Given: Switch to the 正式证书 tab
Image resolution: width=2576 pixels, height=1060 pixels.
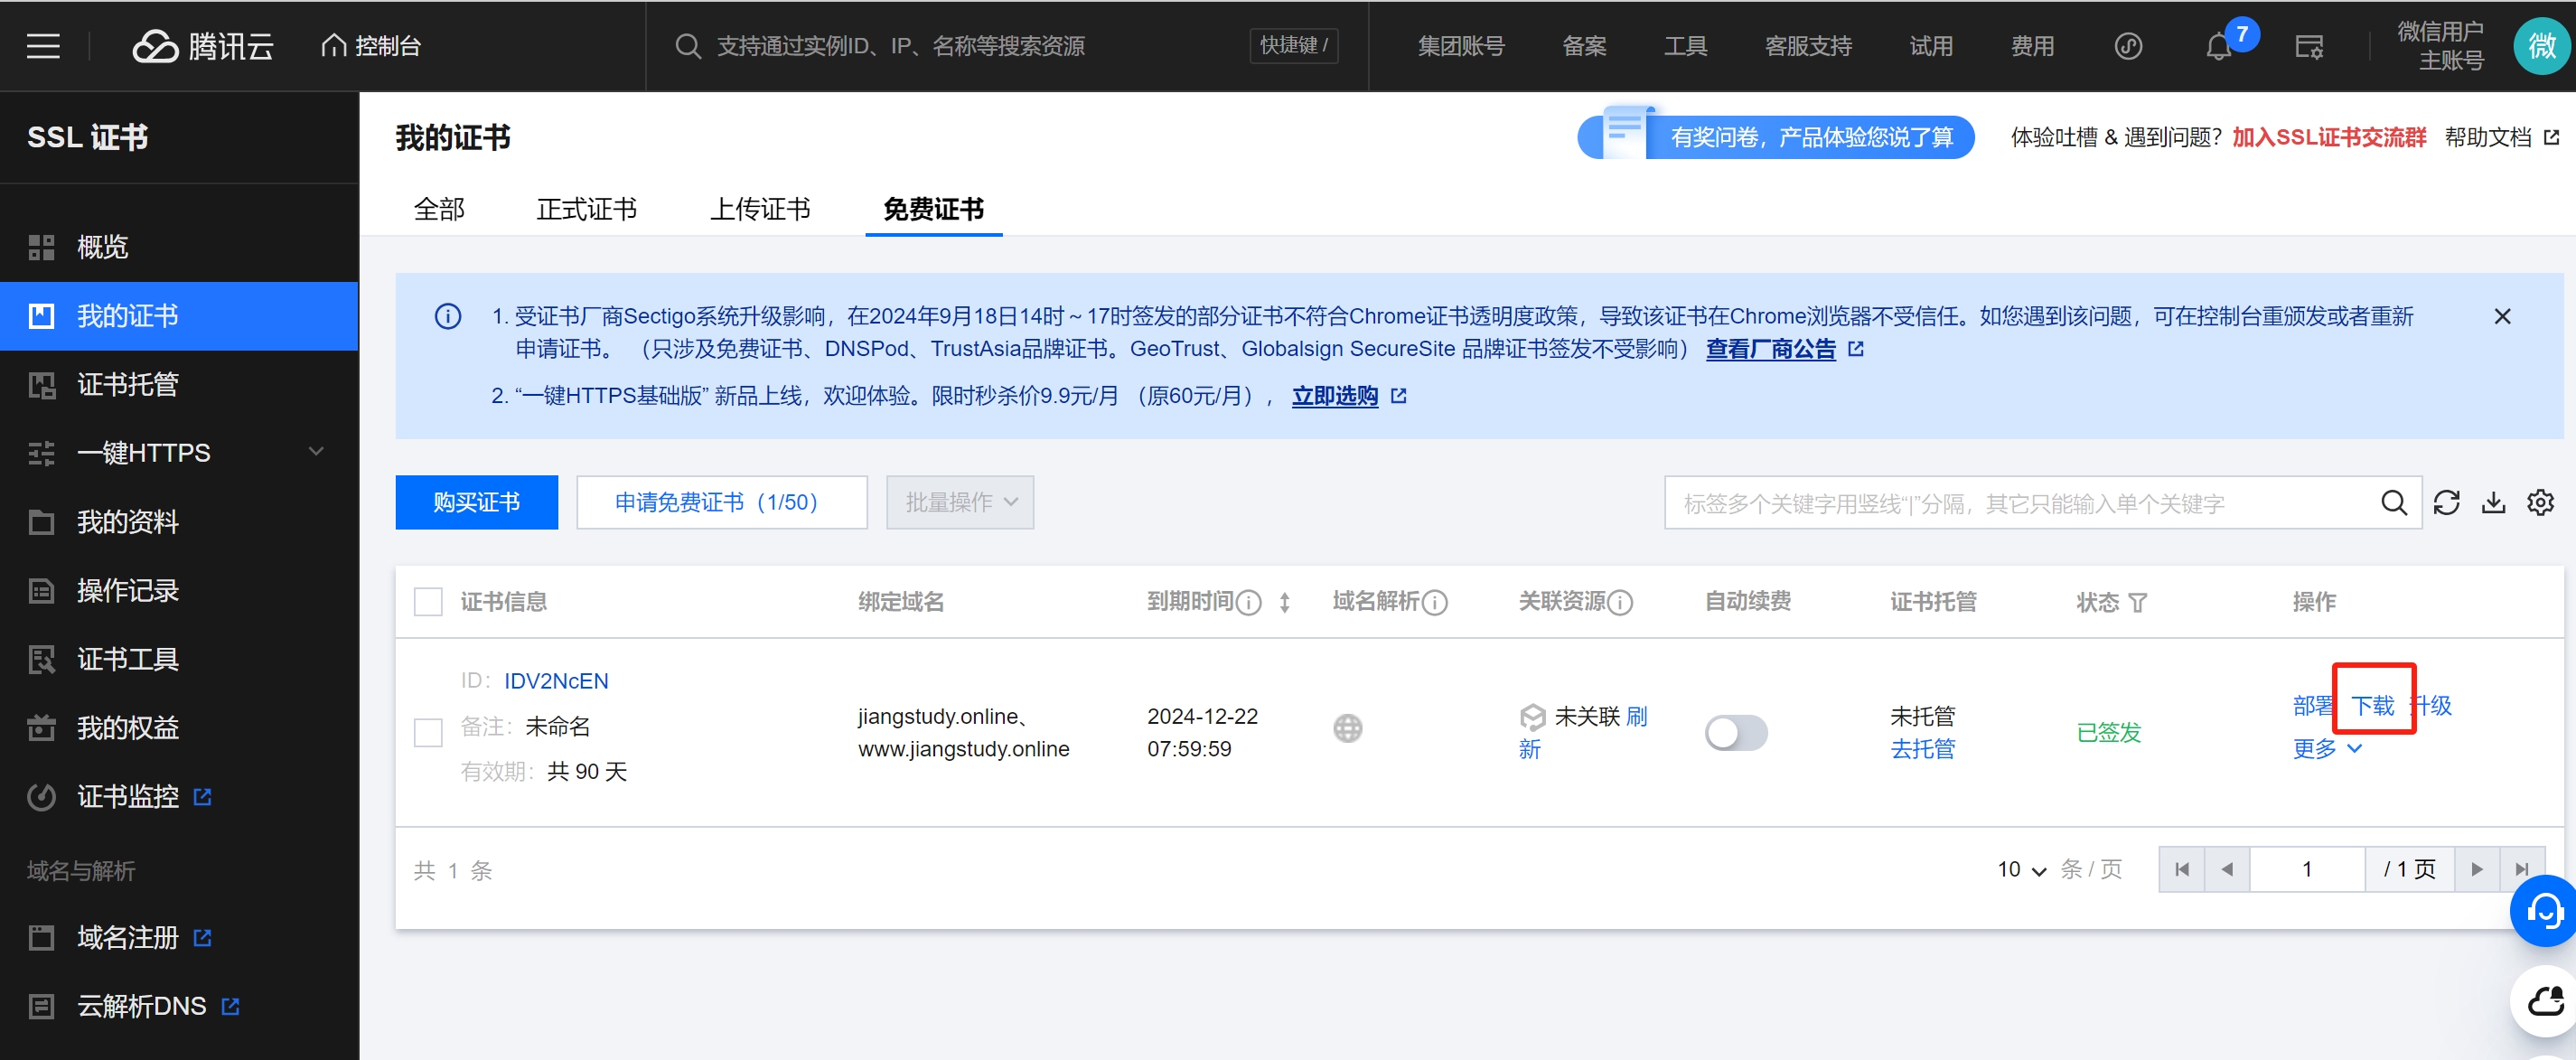Looking at the screenshot, I should click(586, 209).
